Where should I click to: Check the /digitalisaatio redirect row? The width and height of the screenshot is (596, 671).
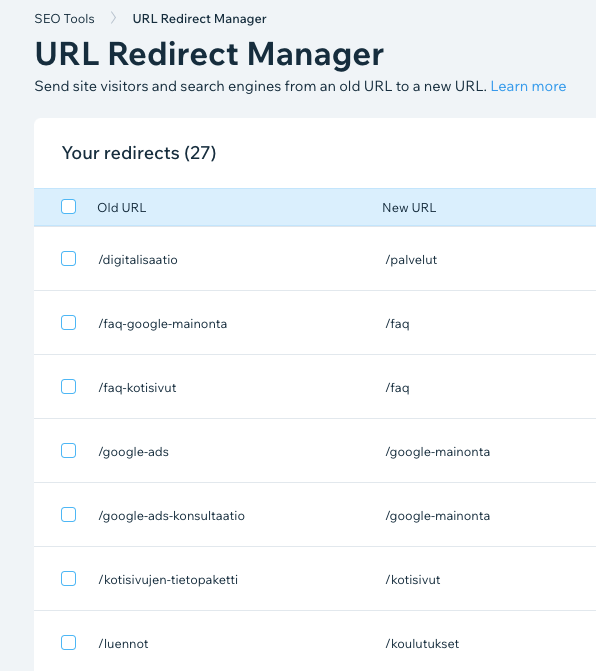[x=68, y=259]
